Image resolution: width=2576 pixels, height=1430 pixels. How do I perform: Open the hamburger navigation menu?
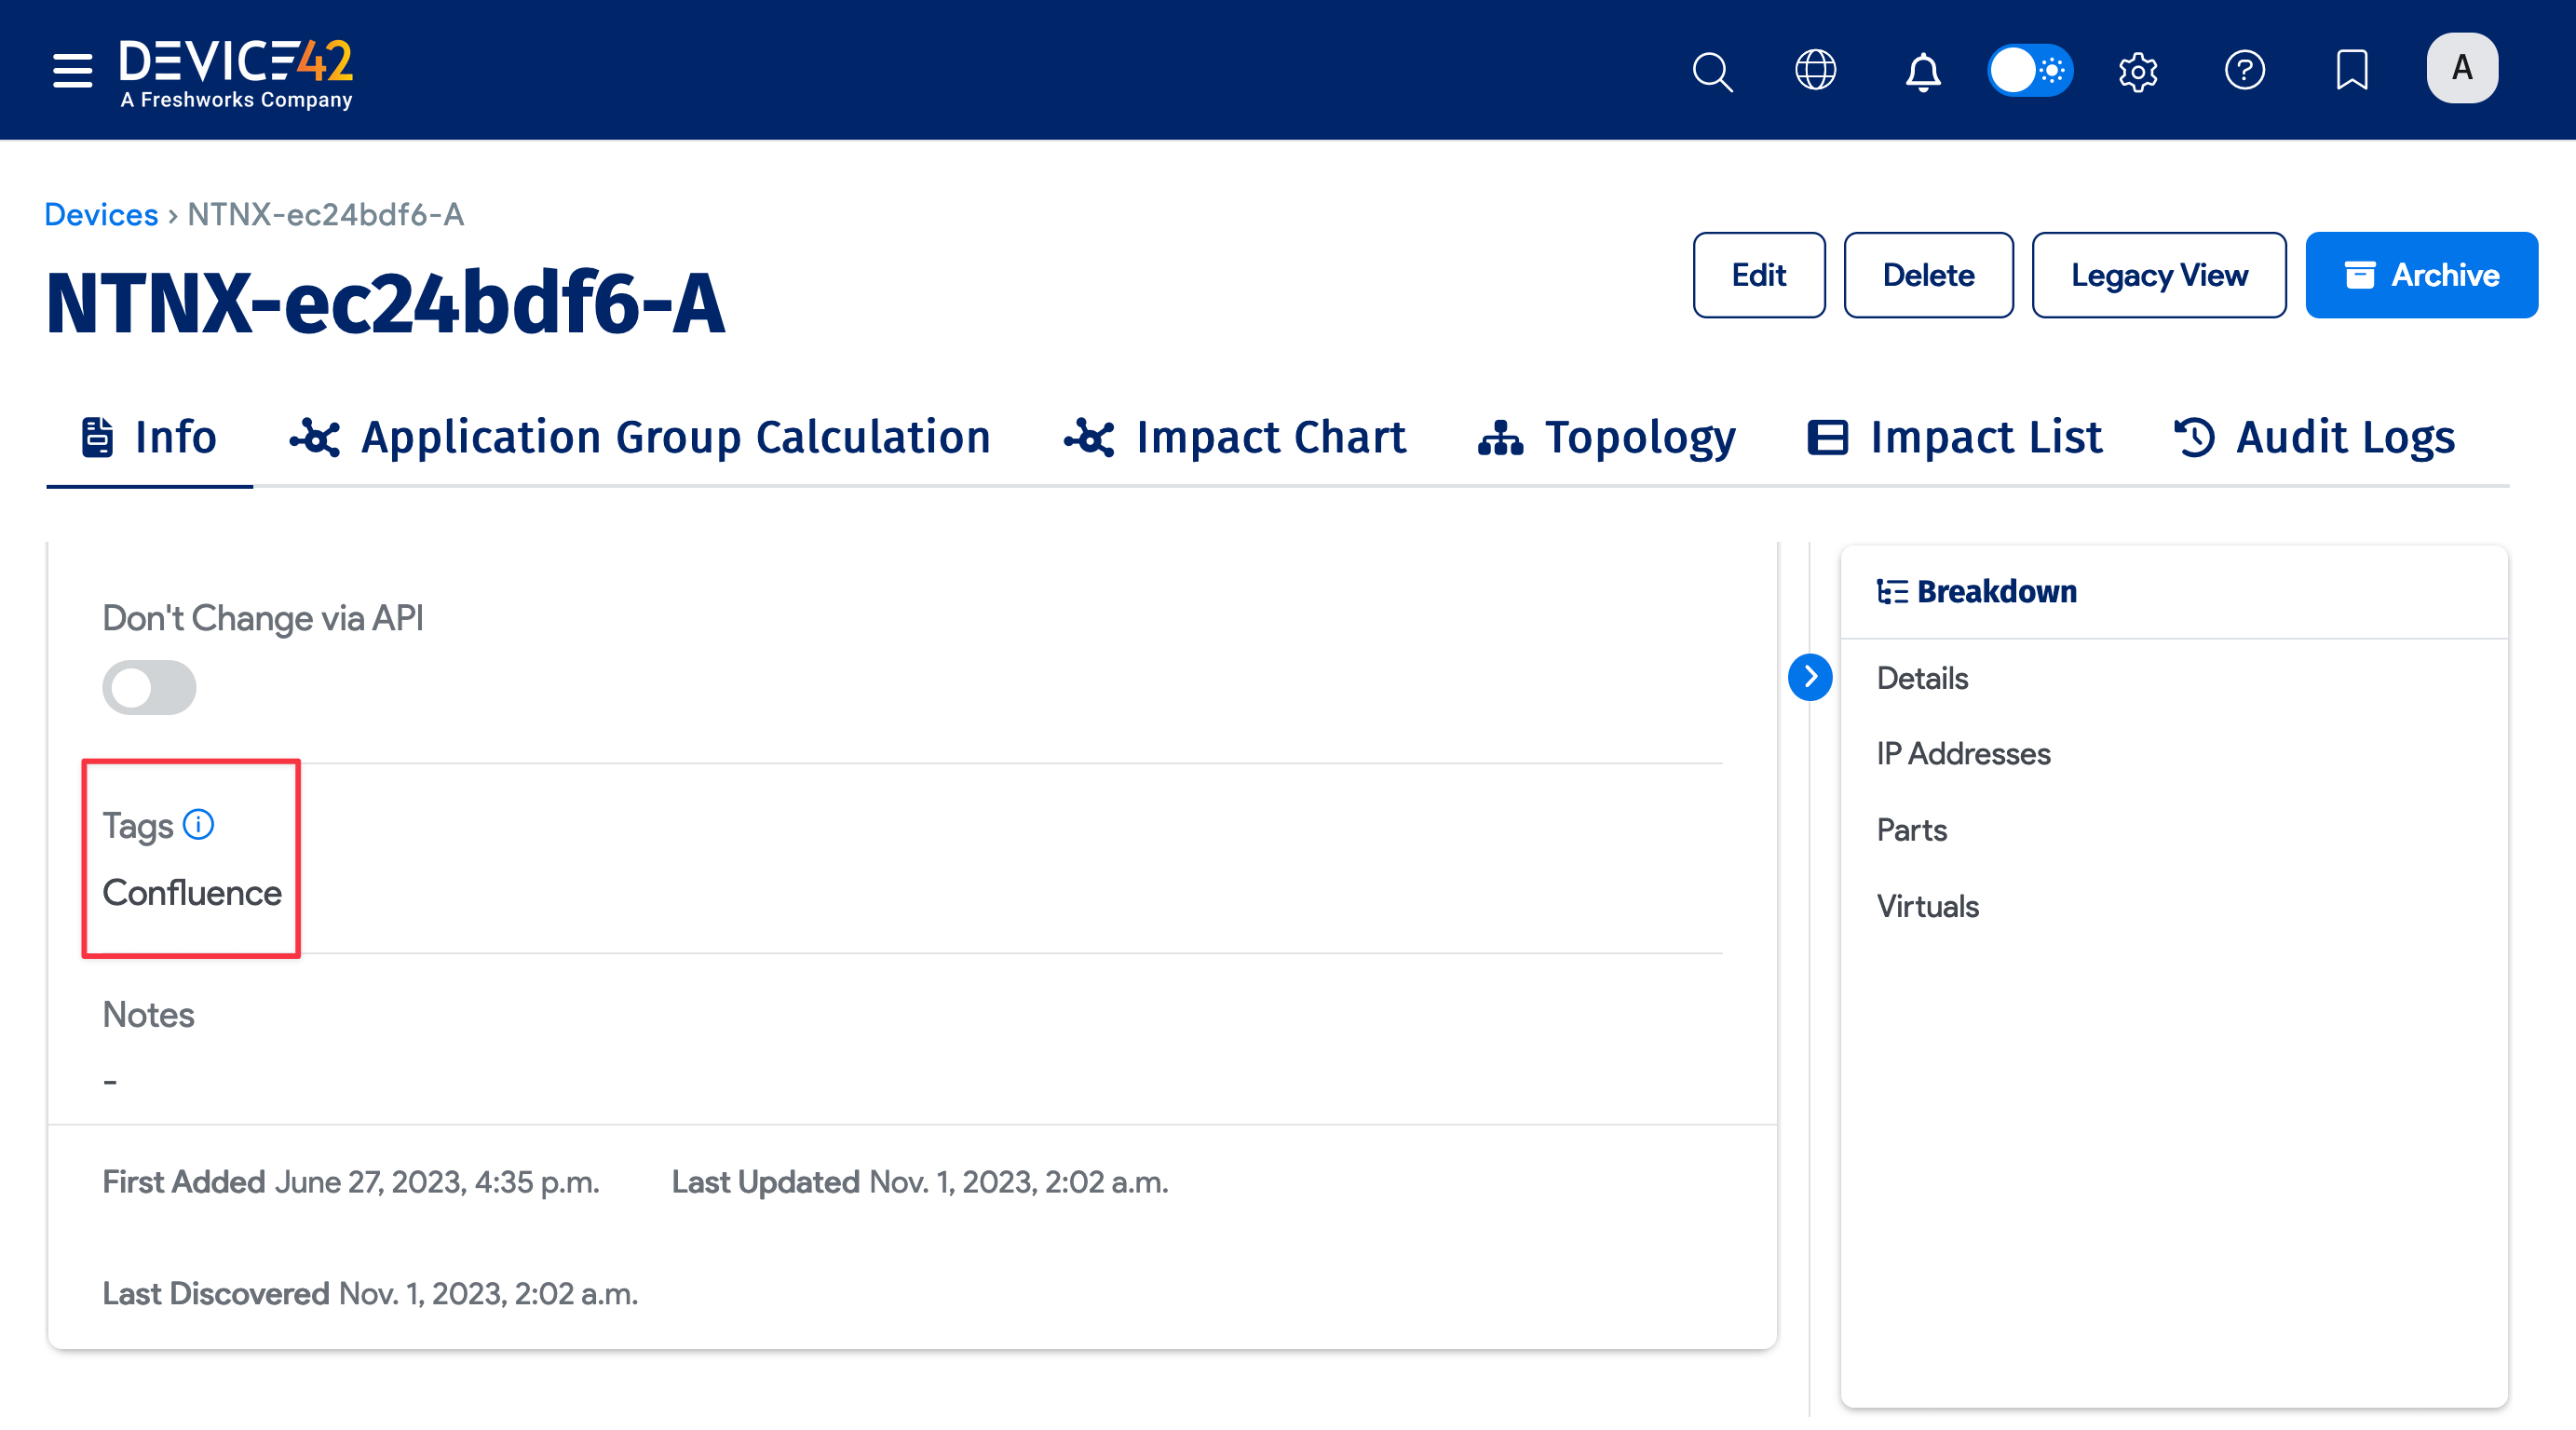point(72,70)
